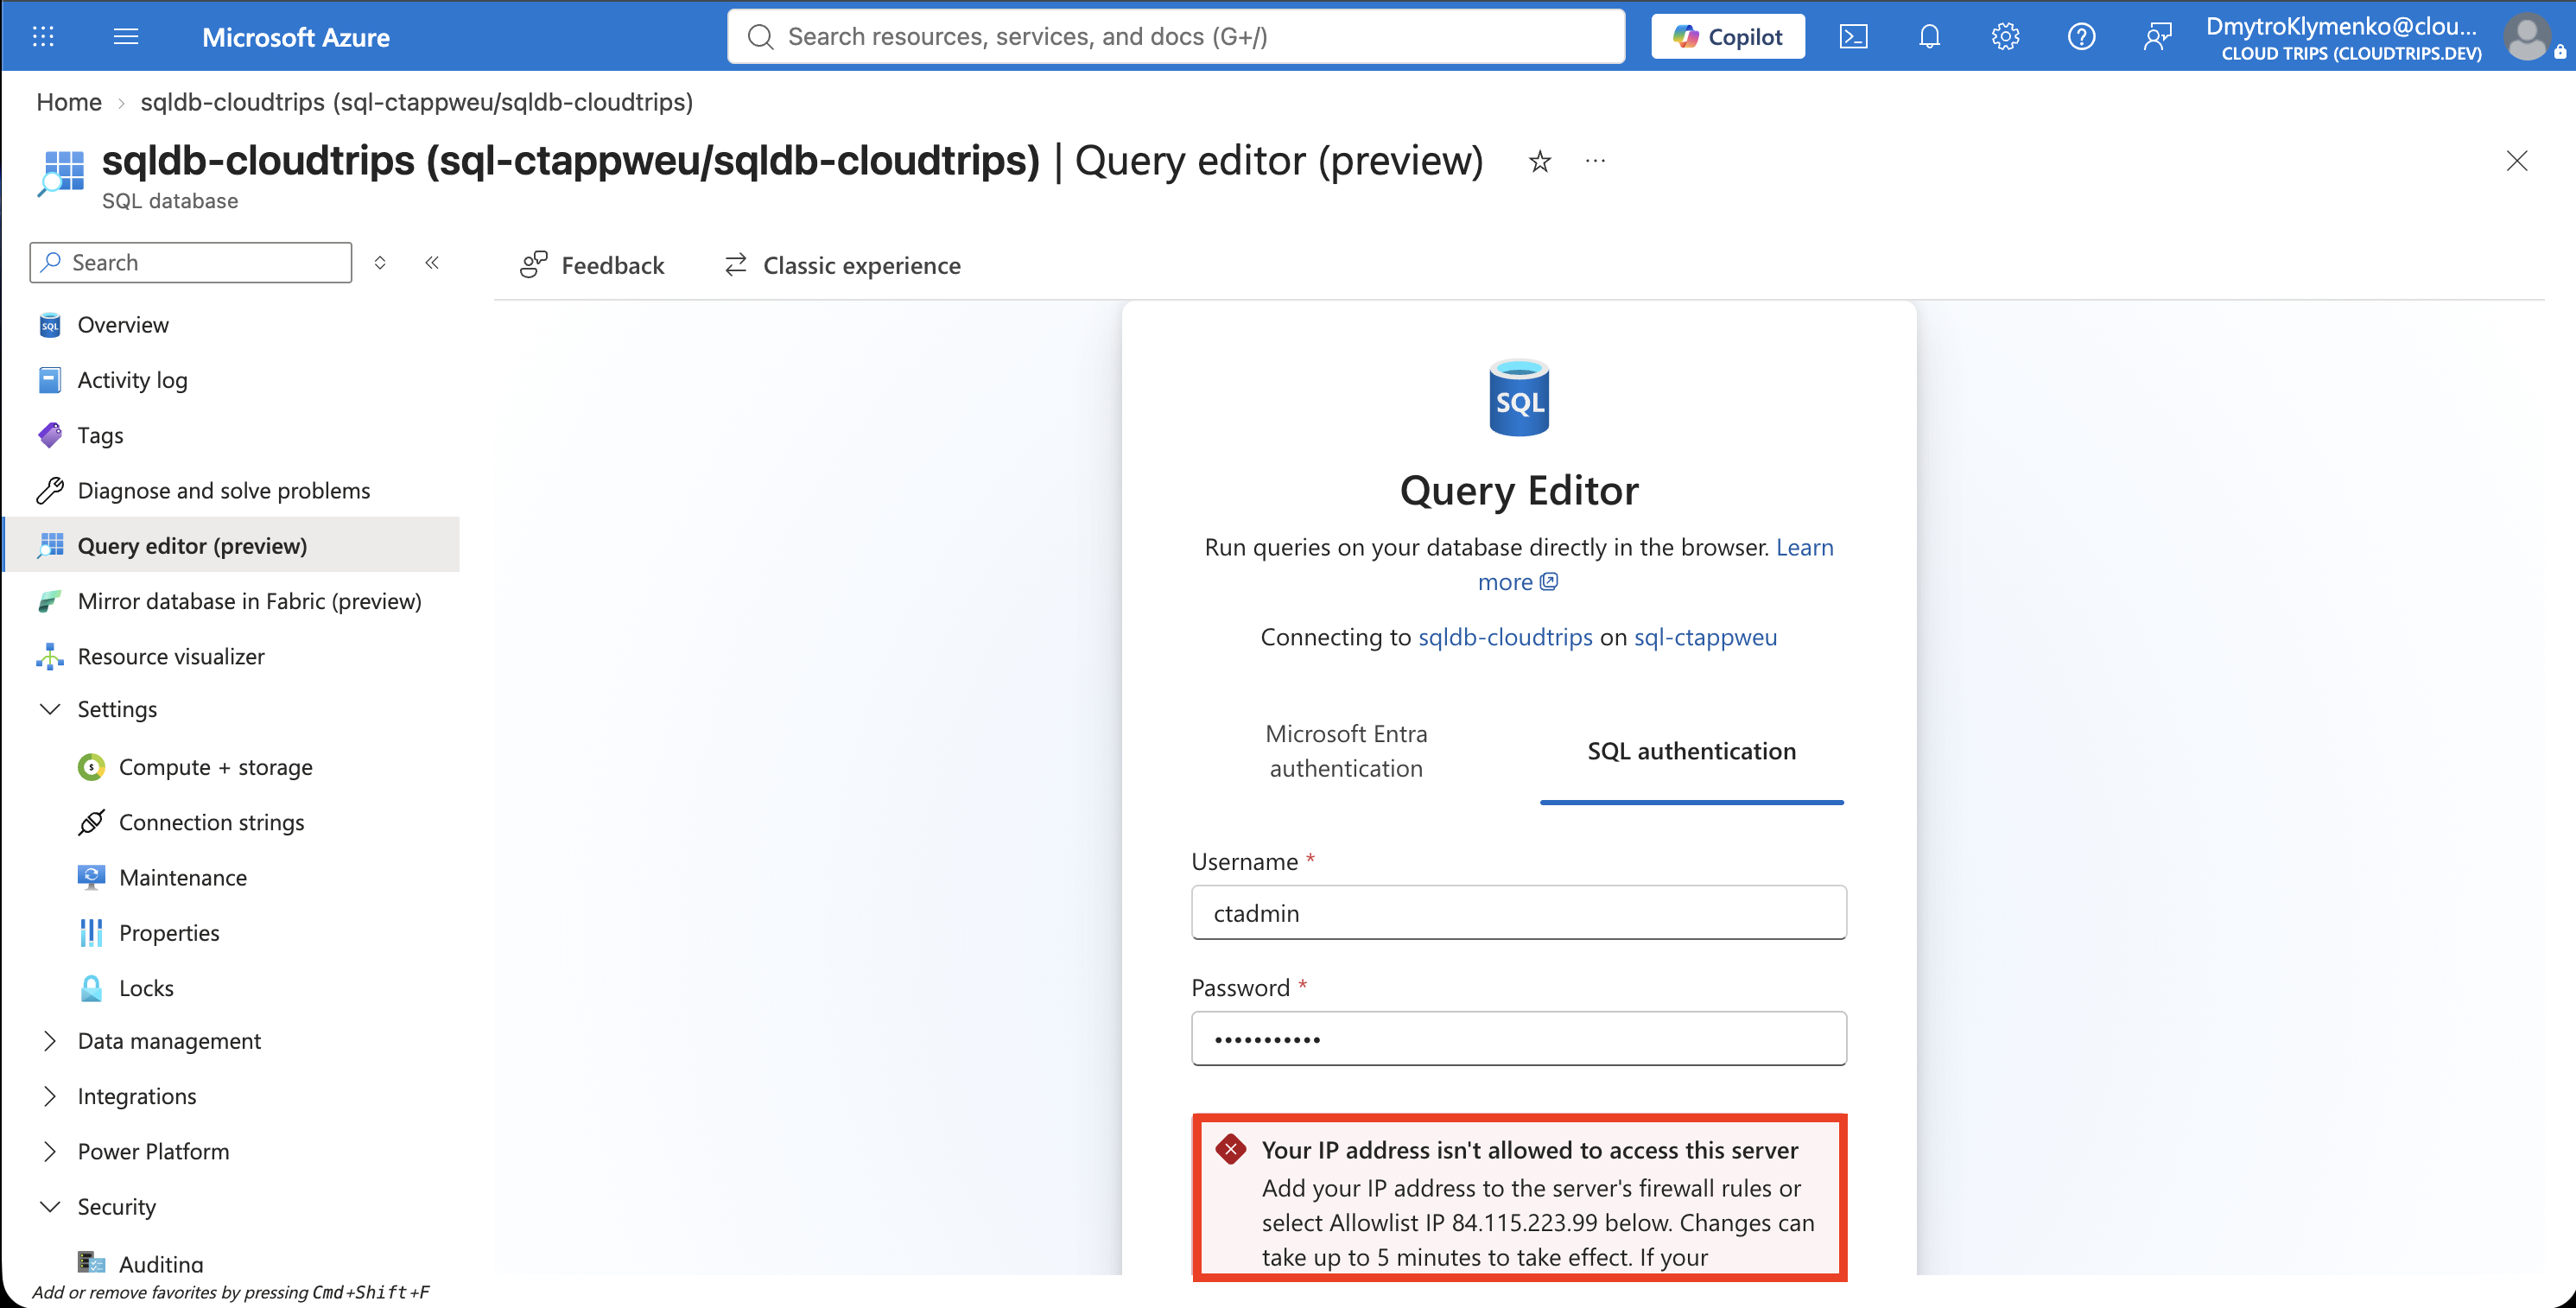The width and height of the screenshot is (2576, 1308).
Task: Click the SQL database subtitle text
Action: [x=170, y=201]
